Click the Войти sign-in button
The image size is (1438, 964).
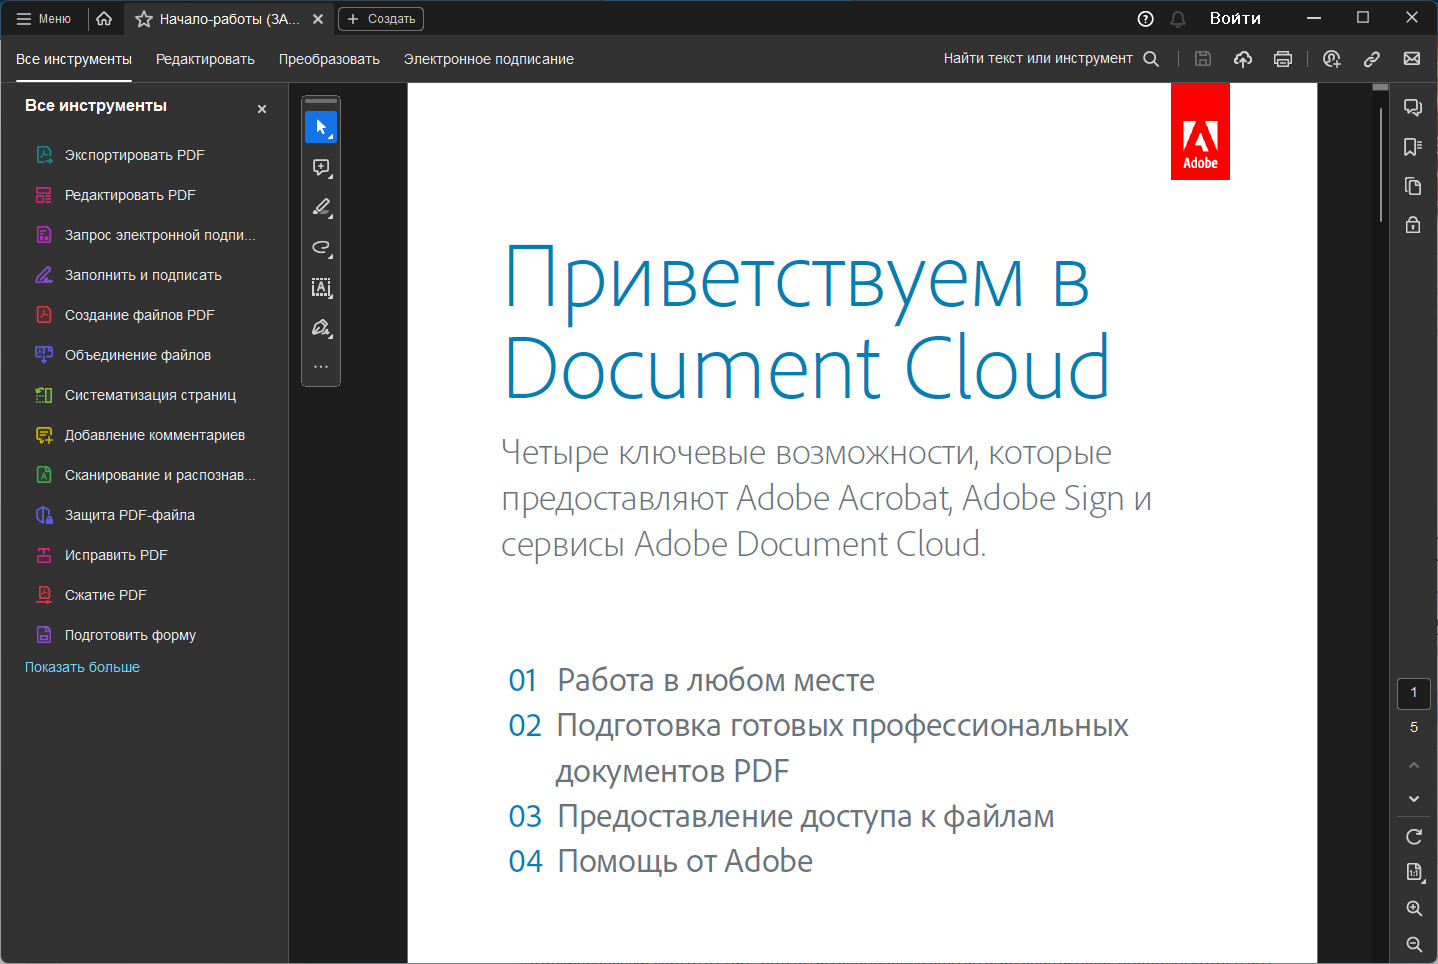pyautogui.click(x=1235, y=18)
